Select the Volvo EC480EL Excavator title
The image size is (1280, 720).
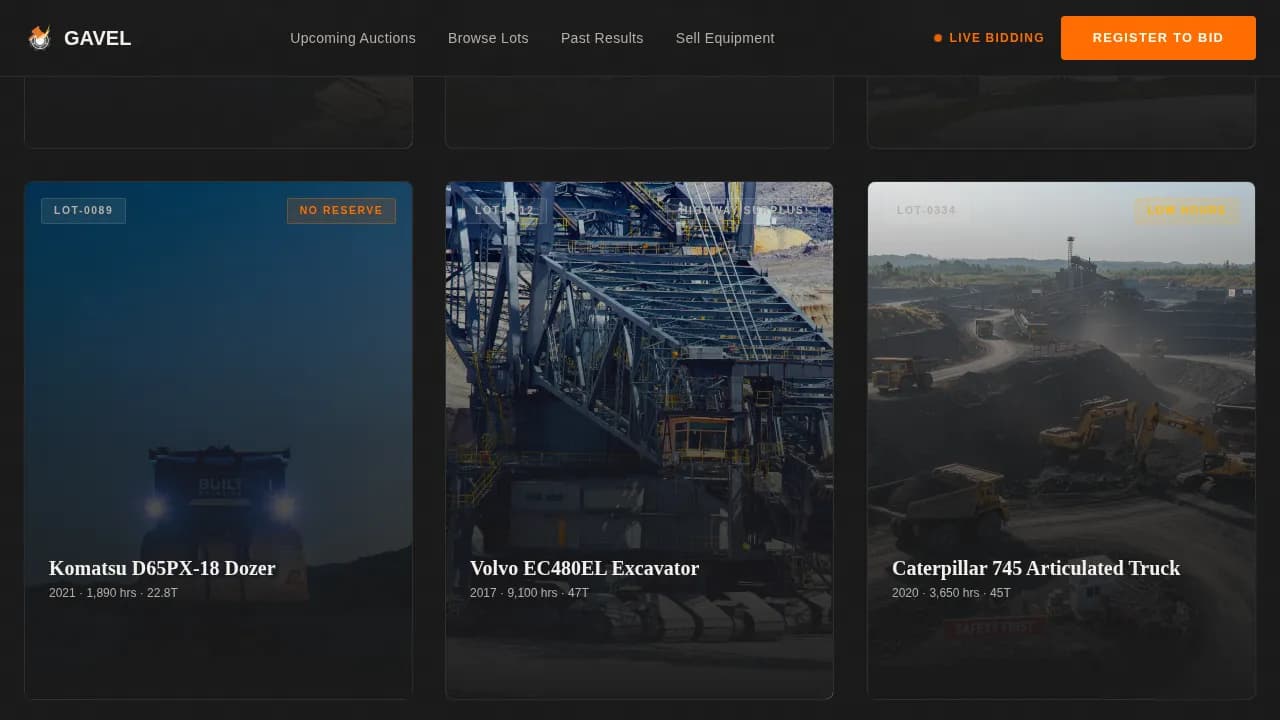click(x=584, y=568)
